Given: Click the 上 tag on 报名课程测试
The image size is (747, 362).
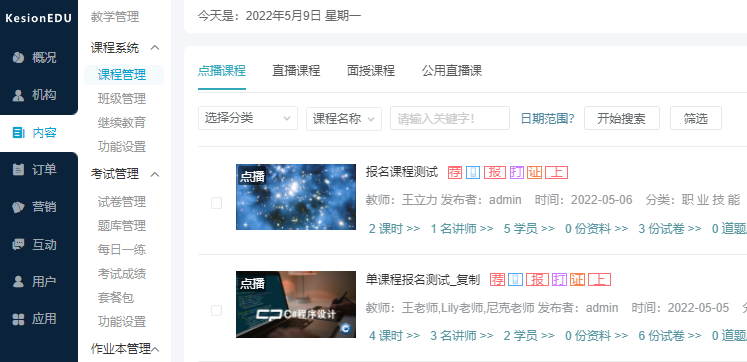Looking at the screenshot, I should click(556, 172).
